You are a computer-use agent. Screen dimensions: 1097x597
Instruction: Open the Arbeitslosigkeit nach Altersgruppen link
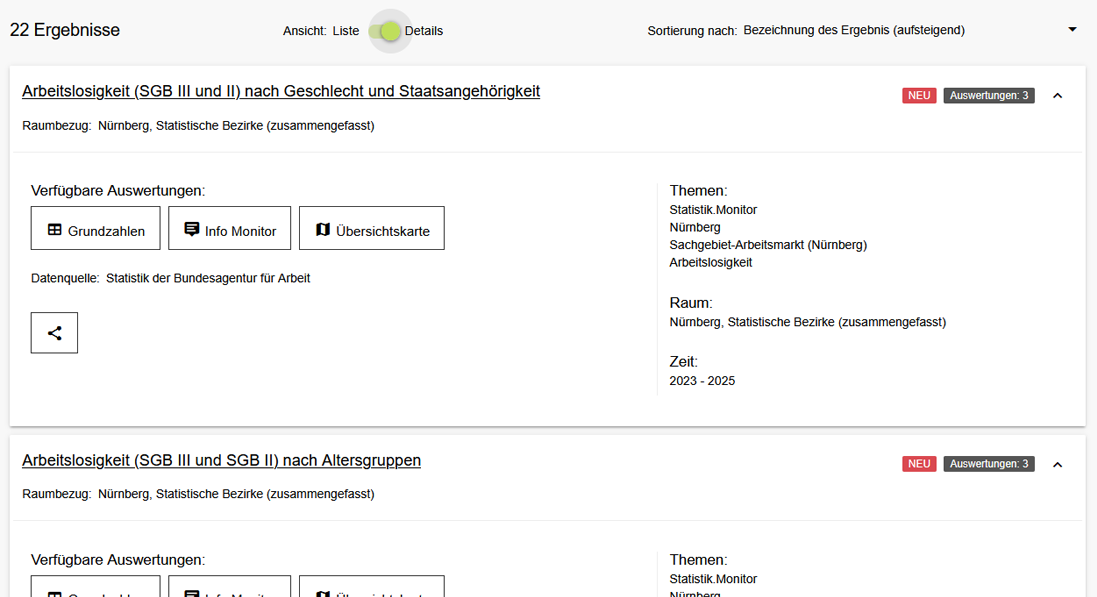pos(221,460)
